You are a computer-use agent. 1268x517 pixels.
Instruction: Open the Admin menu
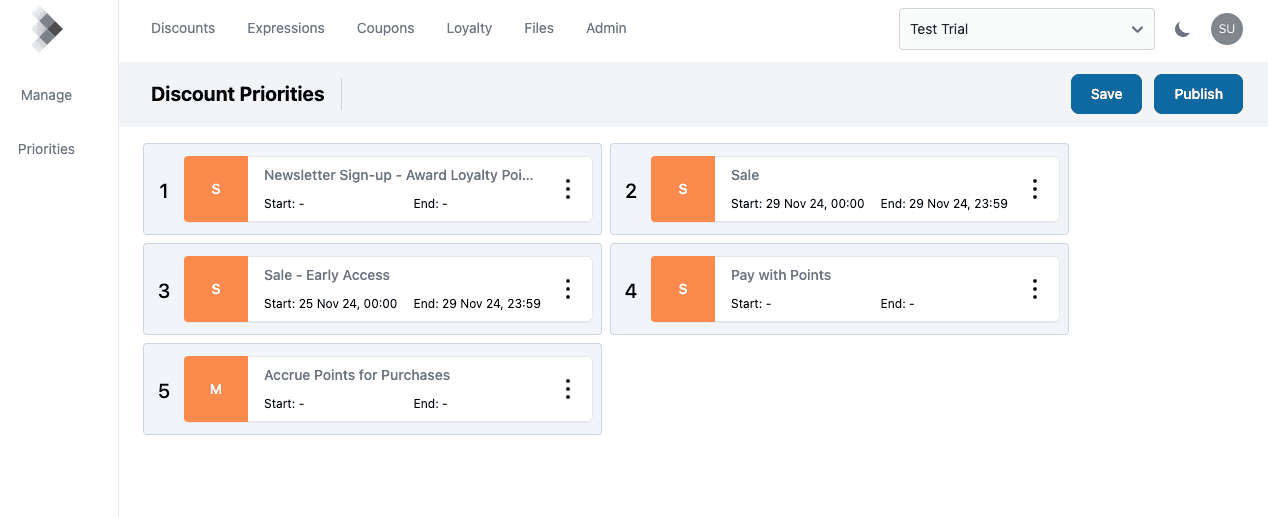click(x=606, y=28)
